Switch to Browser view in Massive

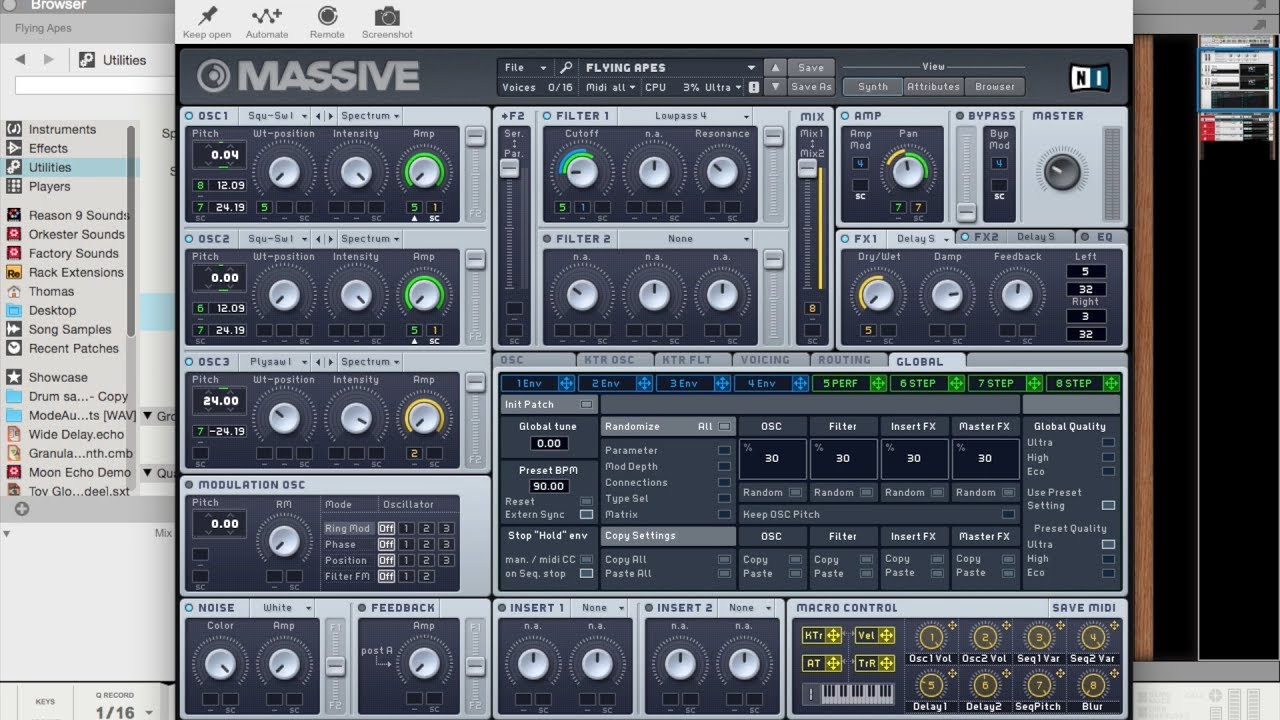coord(995,87)
